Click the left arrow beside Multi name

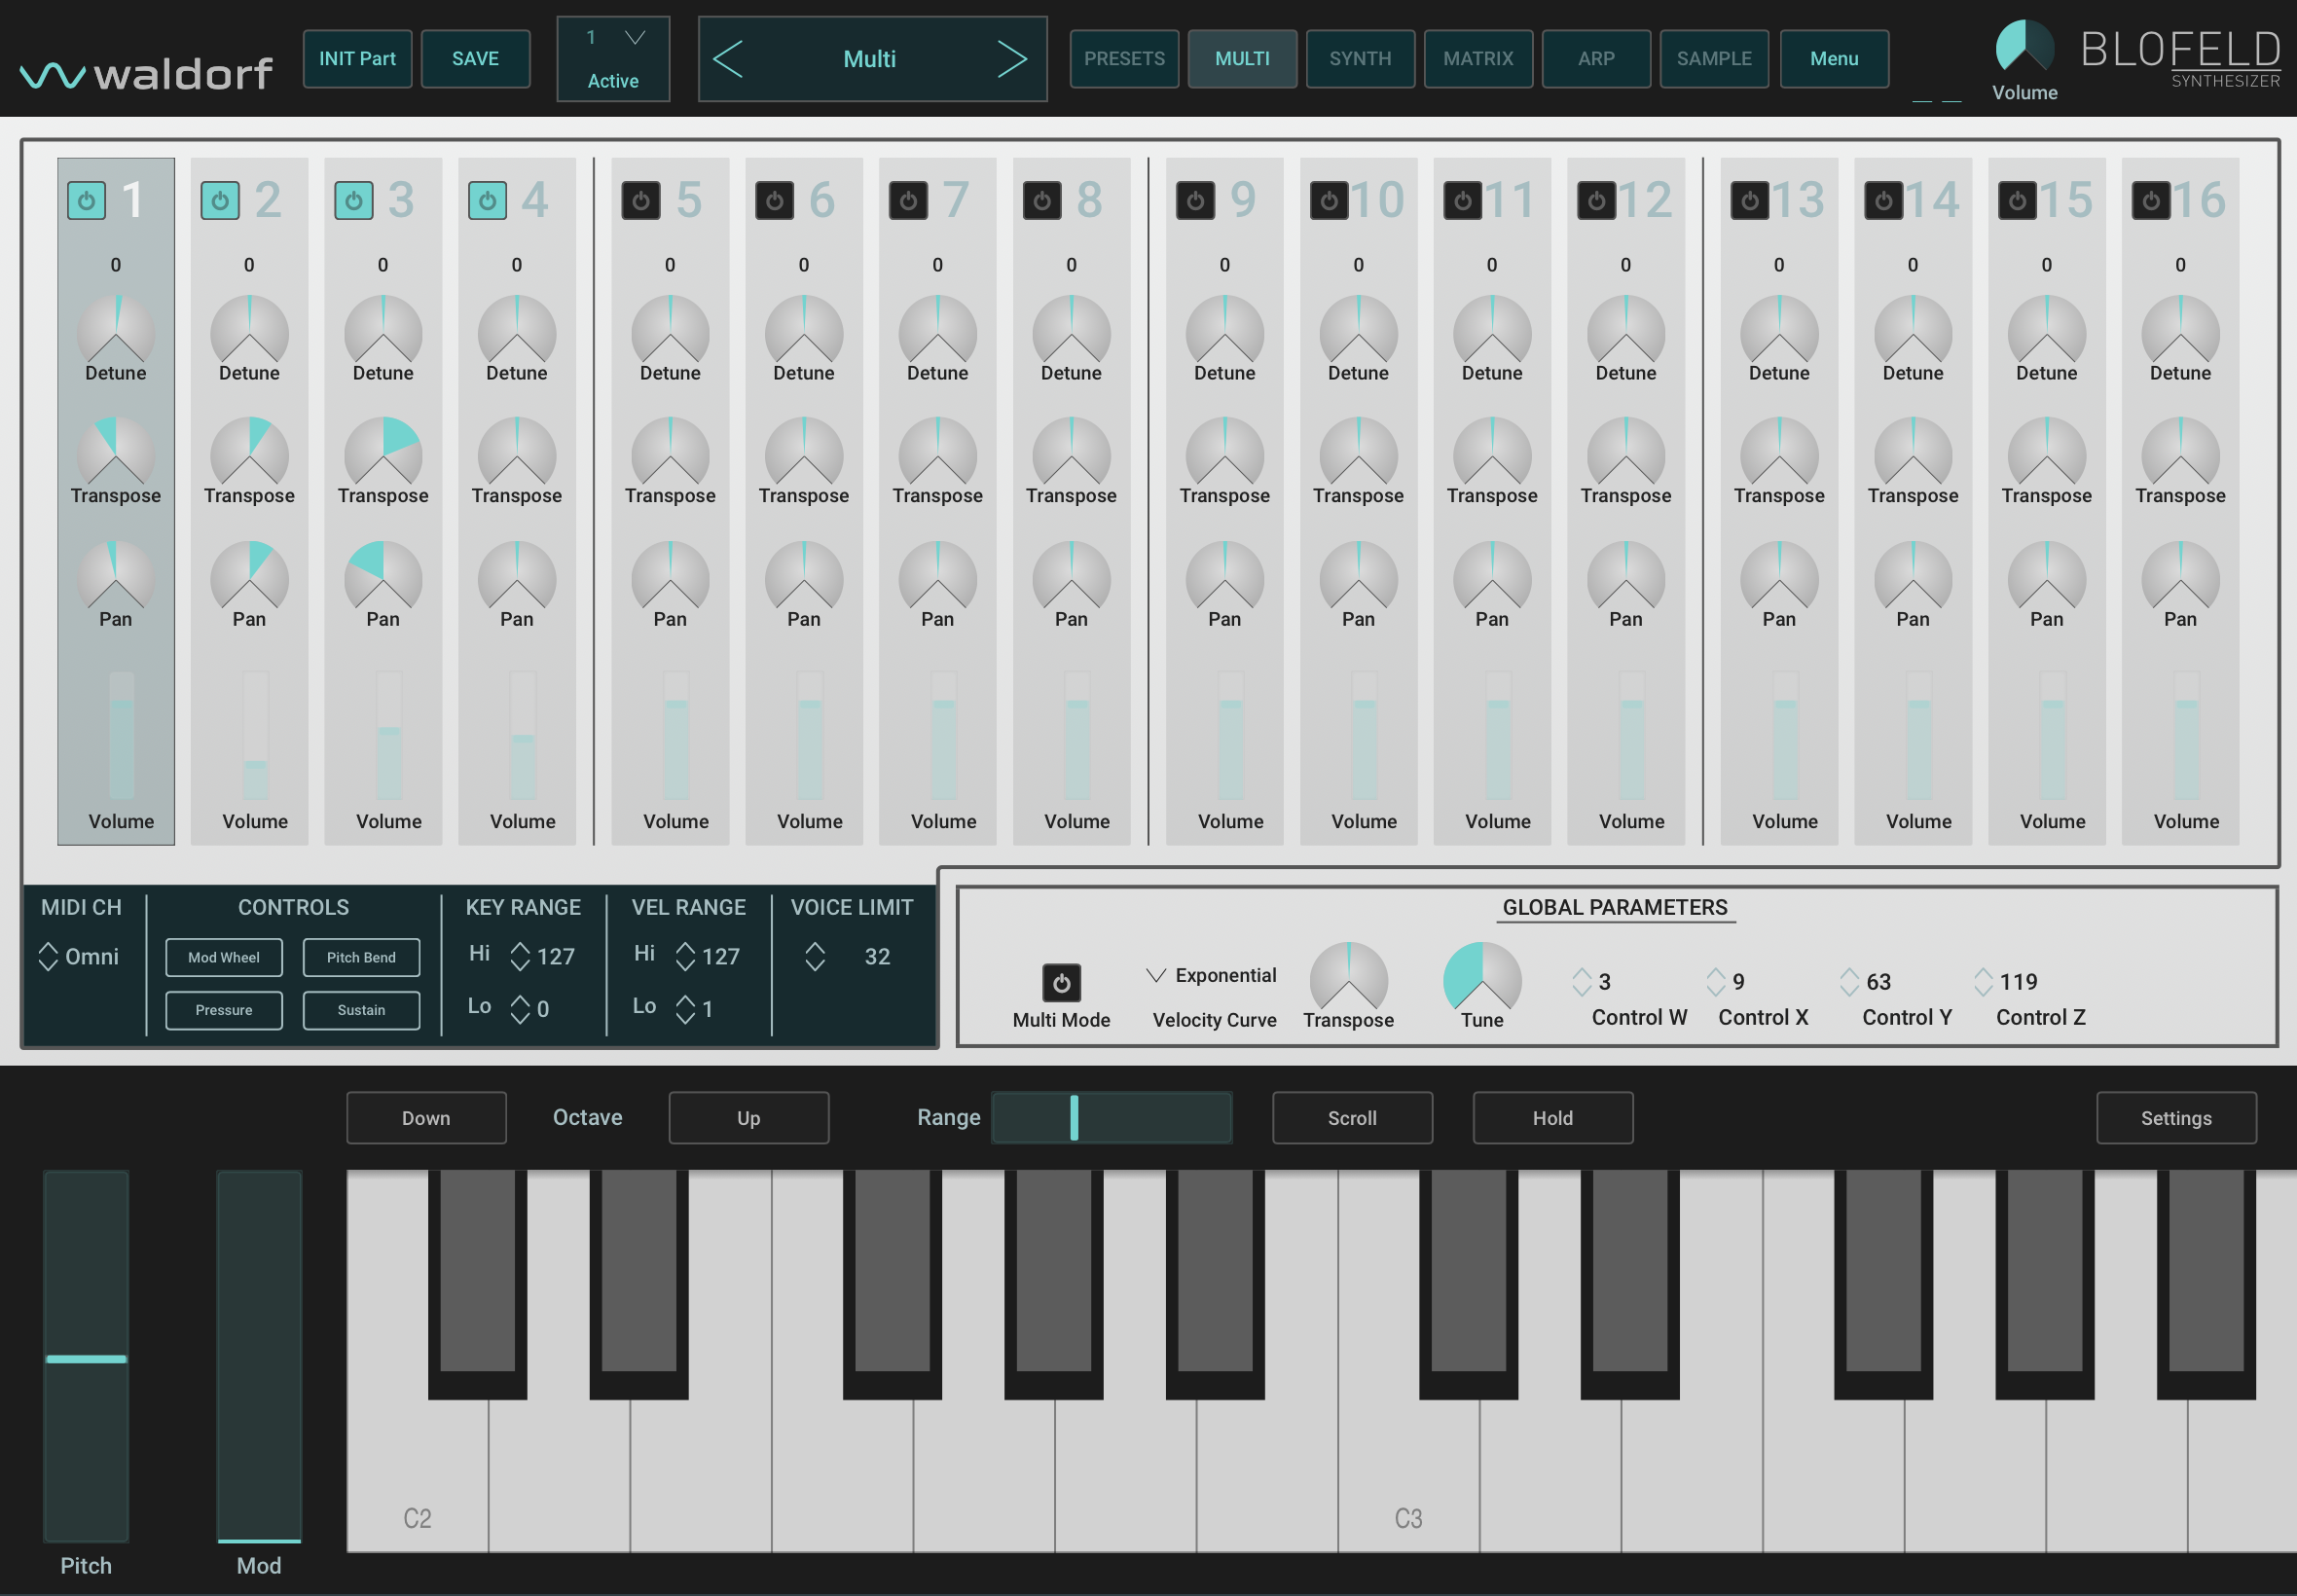point(728,59)
